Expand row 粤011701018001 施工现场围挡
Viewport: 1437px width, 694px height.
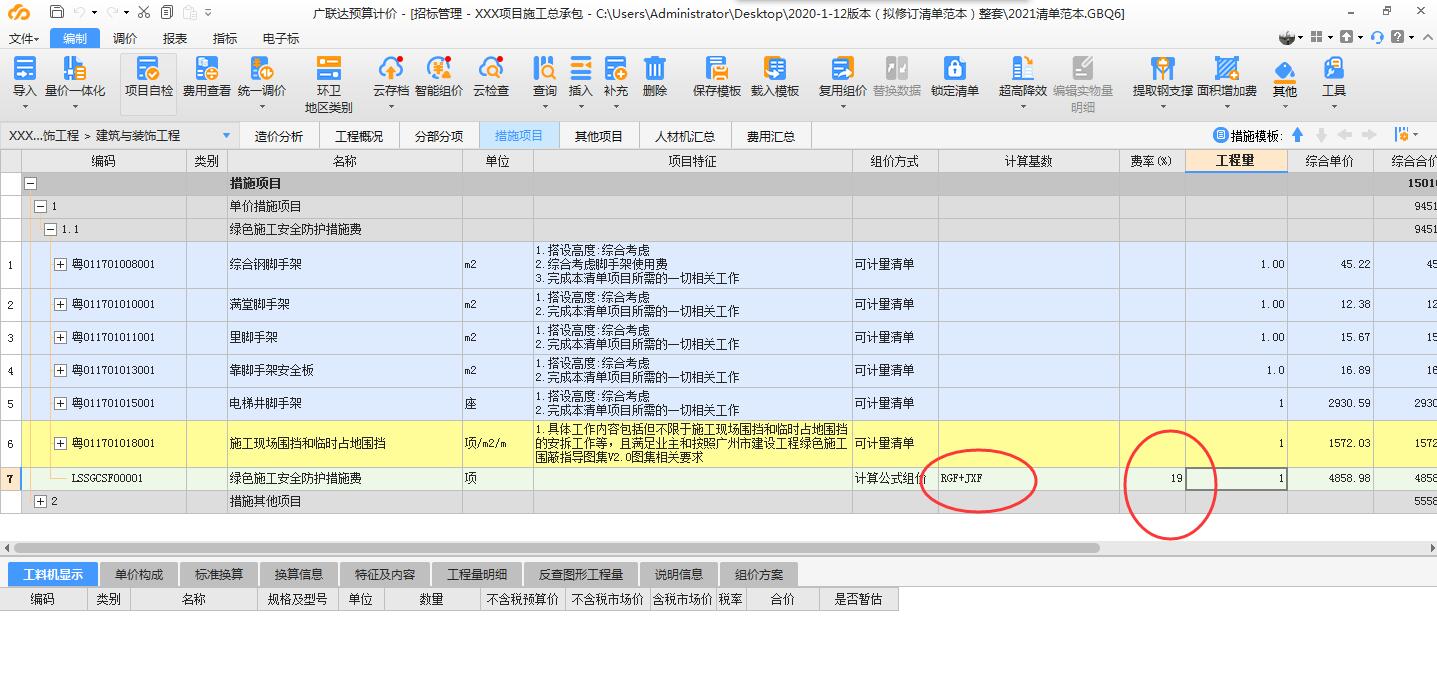tap(60, 443)
